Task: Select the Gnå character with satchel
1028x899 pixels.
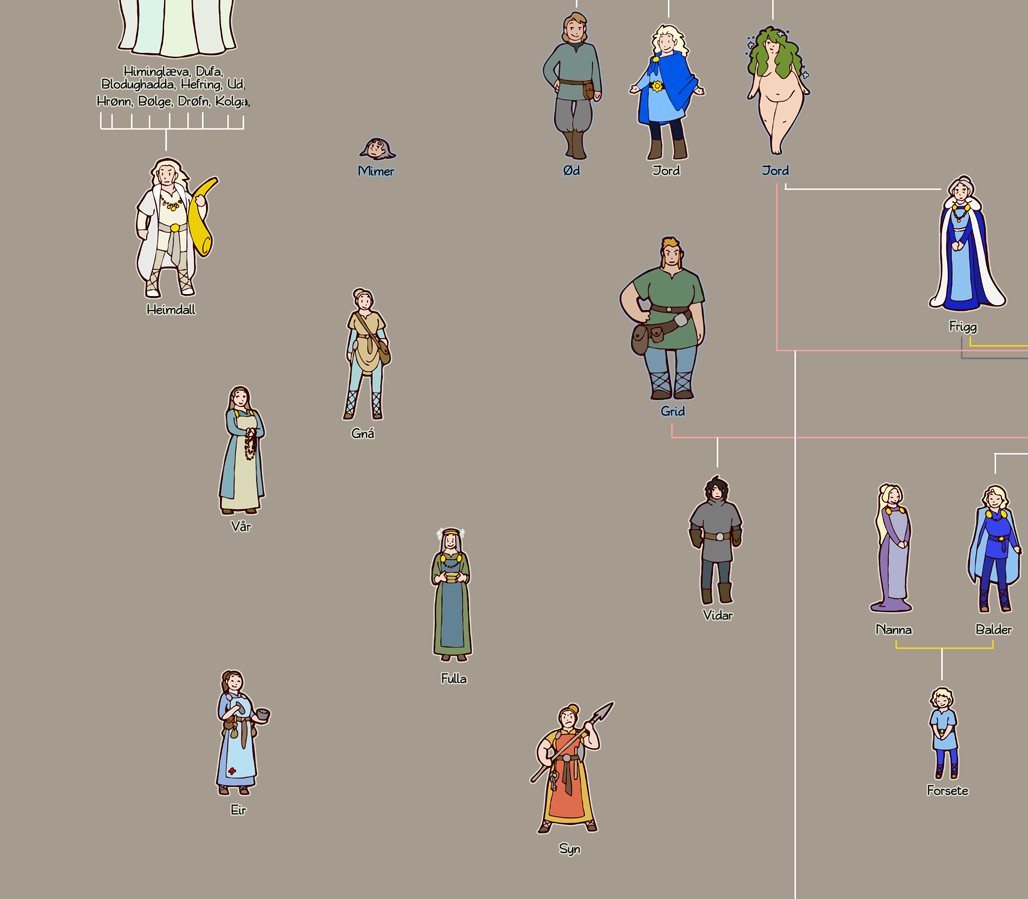Action: point(365,355)
